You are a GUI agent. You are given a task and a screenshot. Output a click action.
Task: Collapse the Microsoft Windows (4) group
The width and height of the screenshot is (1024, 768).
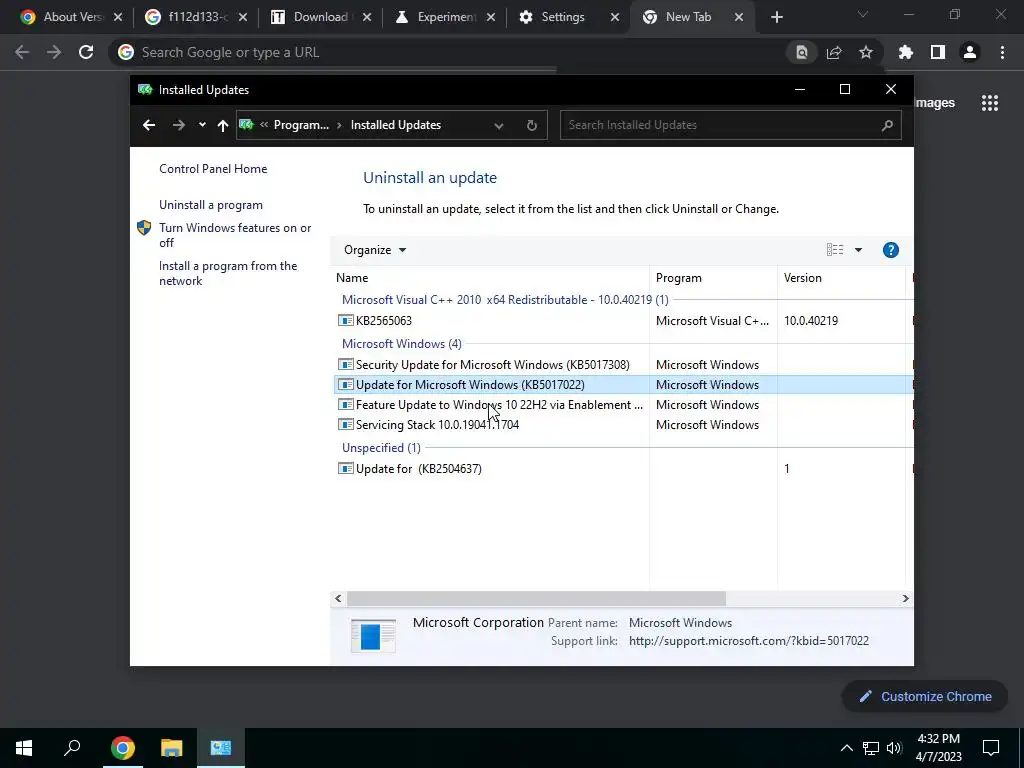(402, 344)
